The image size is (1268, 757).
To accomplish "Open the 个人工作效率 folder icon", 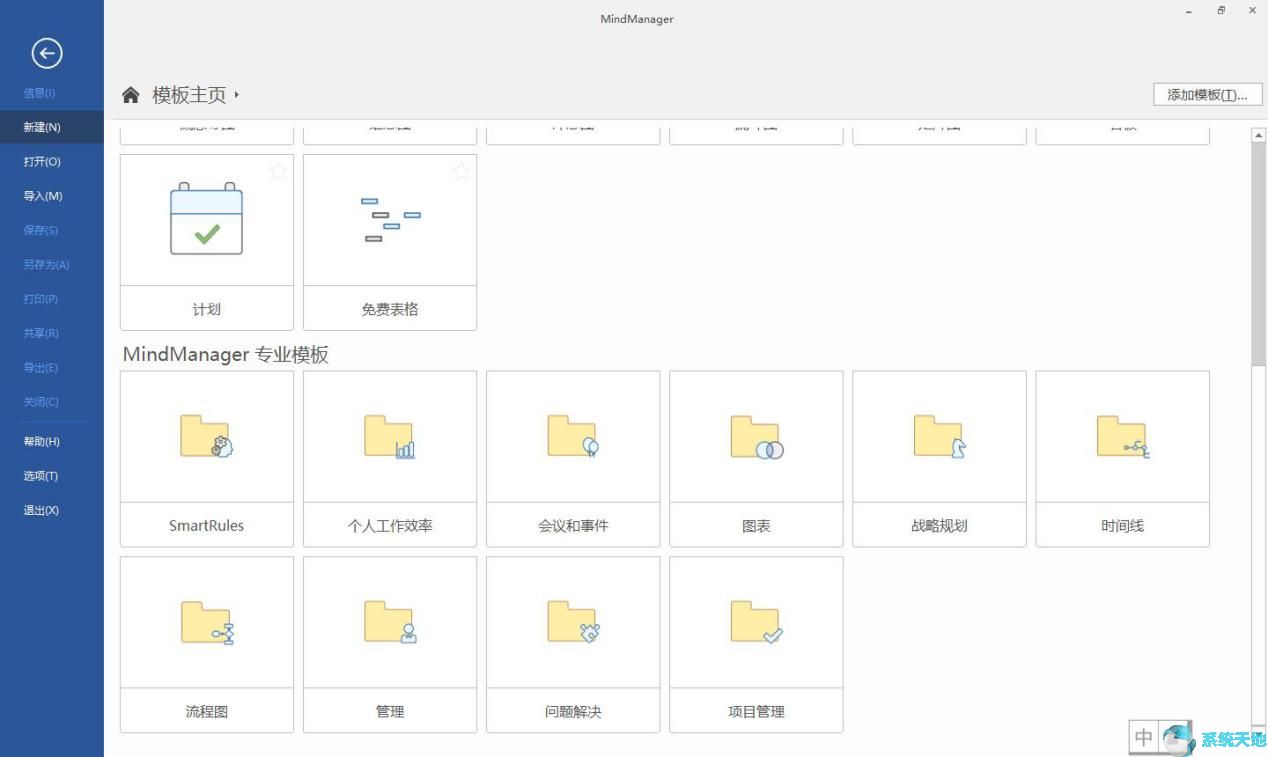I will 390,436.
